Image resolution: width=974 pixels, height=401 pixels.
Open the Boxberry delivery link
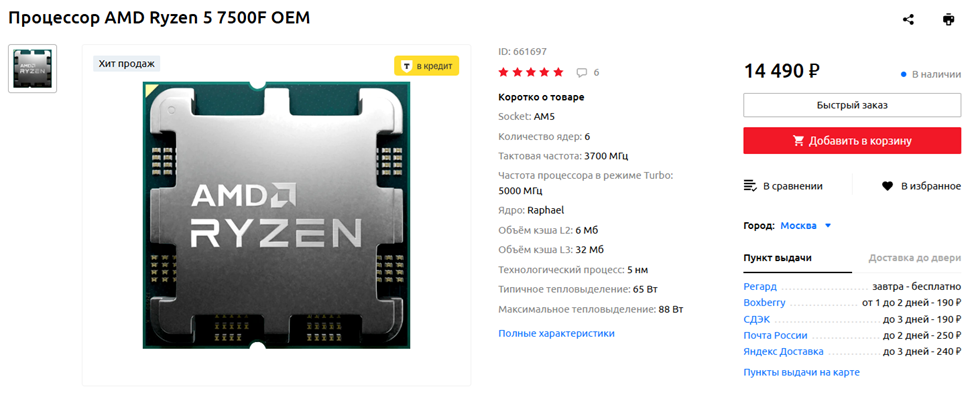coord(764,303)
